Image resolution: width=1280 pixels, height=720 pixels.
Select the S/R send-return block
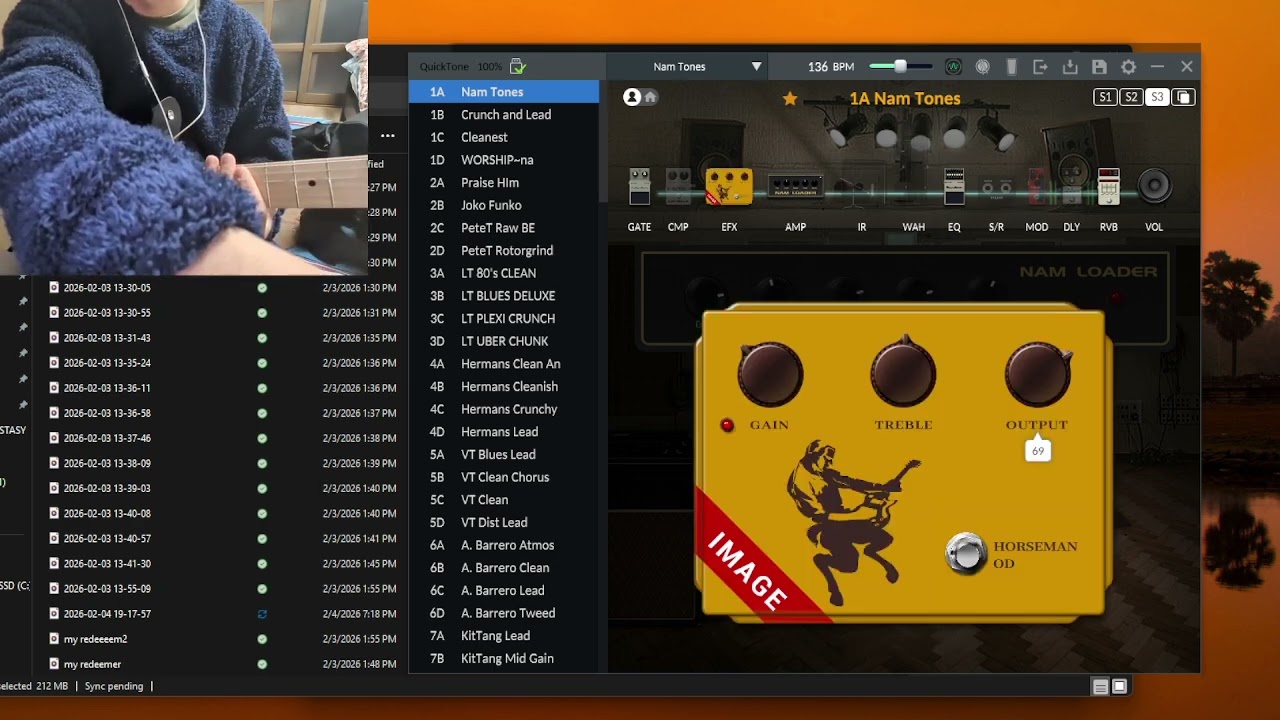click(996, 188)
